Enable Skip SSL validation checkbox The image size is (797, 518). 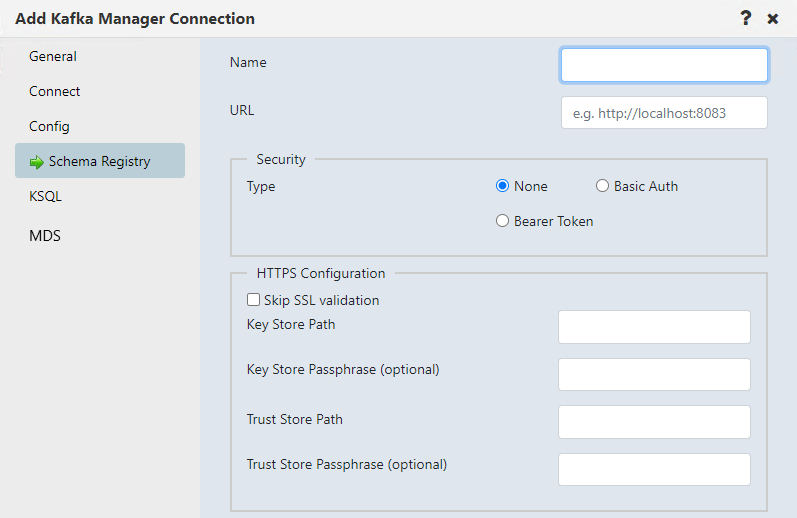pyautogui.click(x=253, y=299)
